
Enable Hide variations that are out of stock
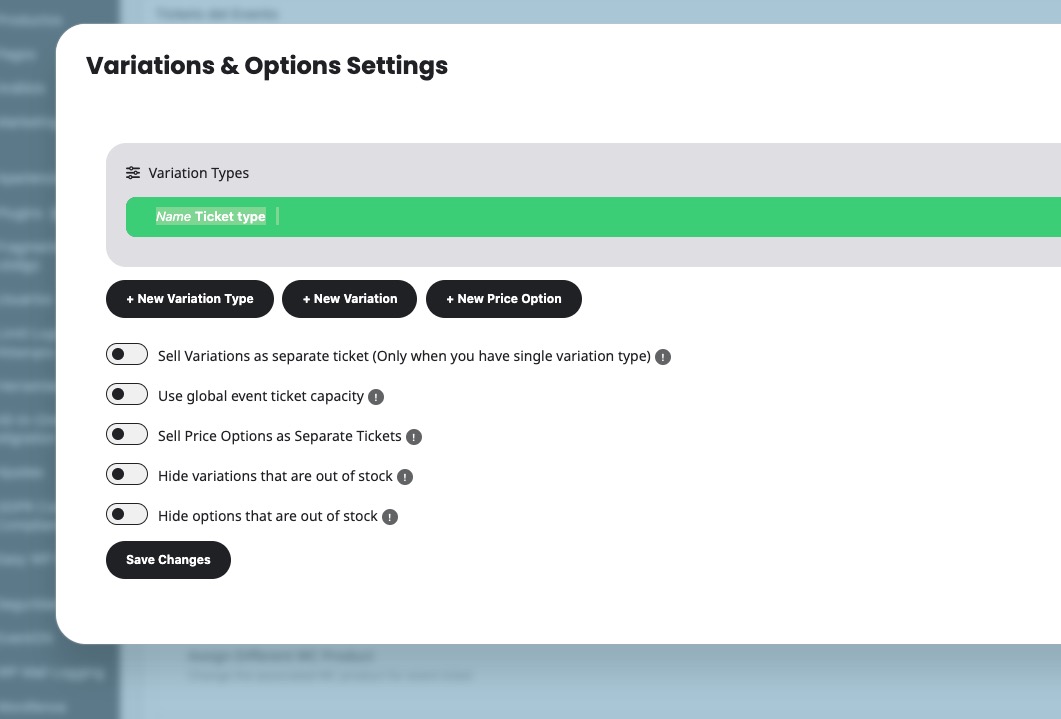[127, 475]
